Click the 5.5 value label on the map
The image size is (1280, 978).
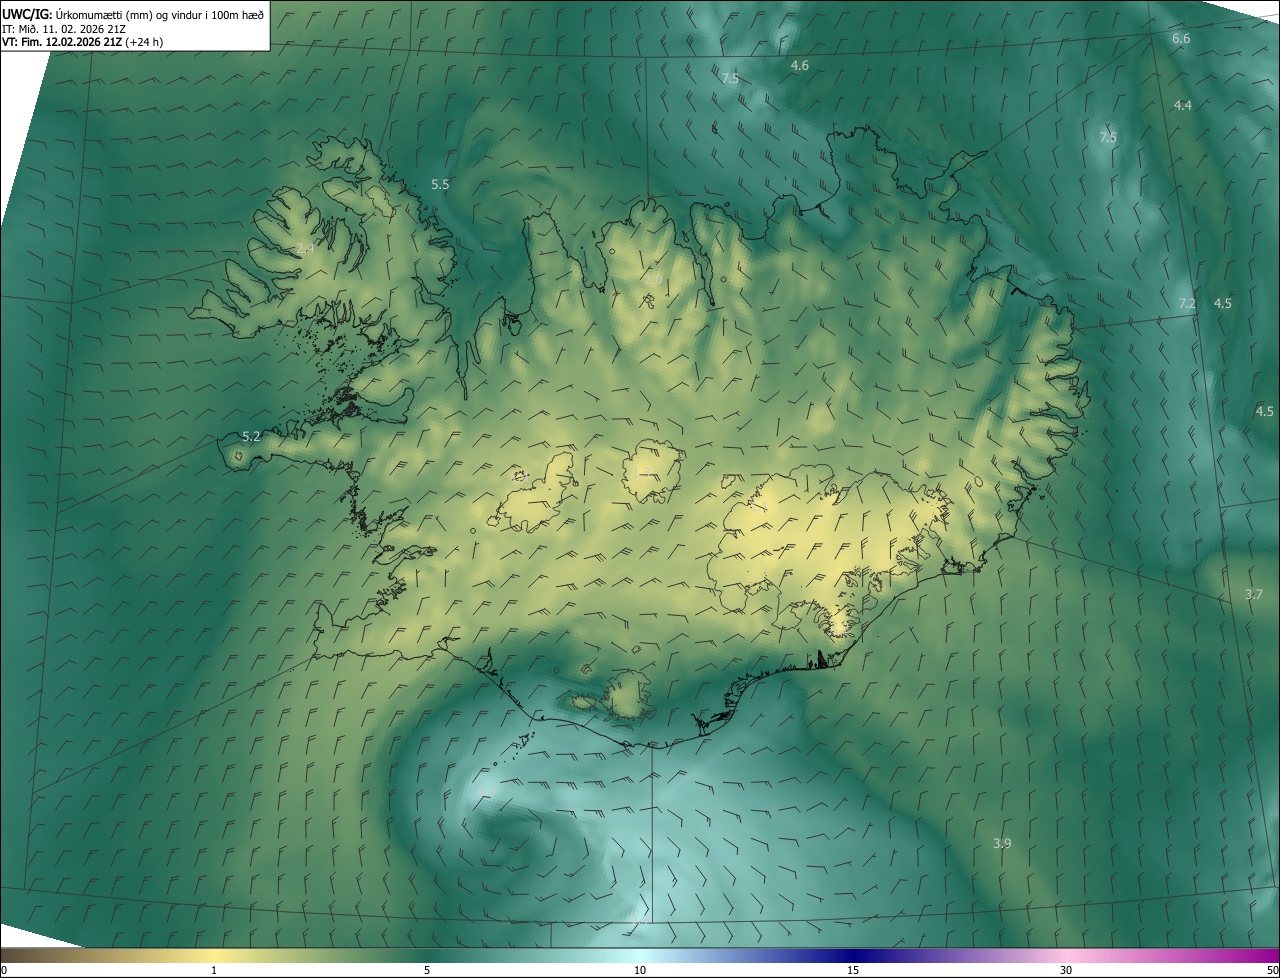tap(440, 185)
